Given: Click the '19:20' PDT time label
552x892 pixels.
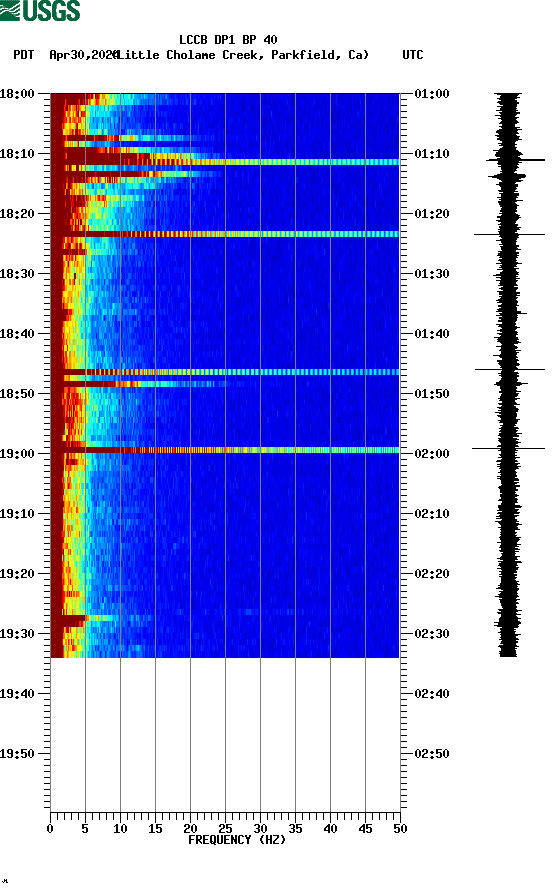Looking at the screenshot, I should (x=17, y=574).
